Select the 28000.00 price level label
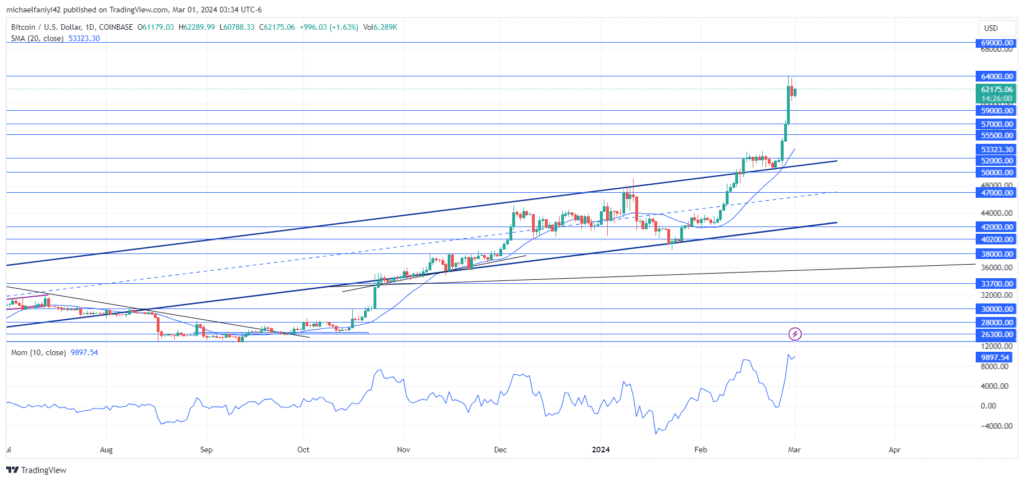This screenshot has height=481, width=1024. [x=997, y=322]
